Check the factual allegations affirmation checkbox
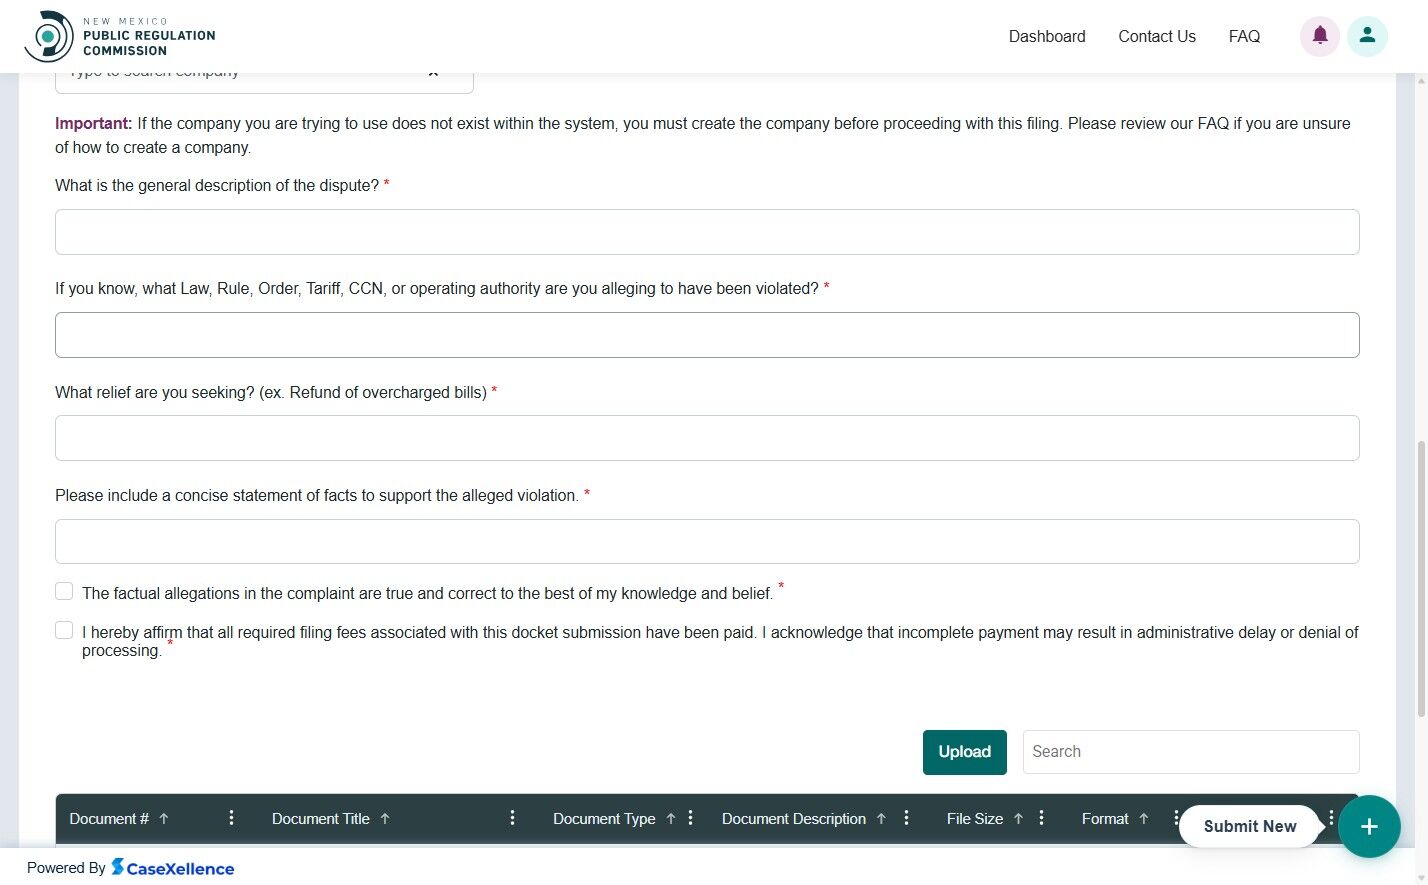This screenshot has height=885, width=1428. pyautogui.click(x=64, y=591)
